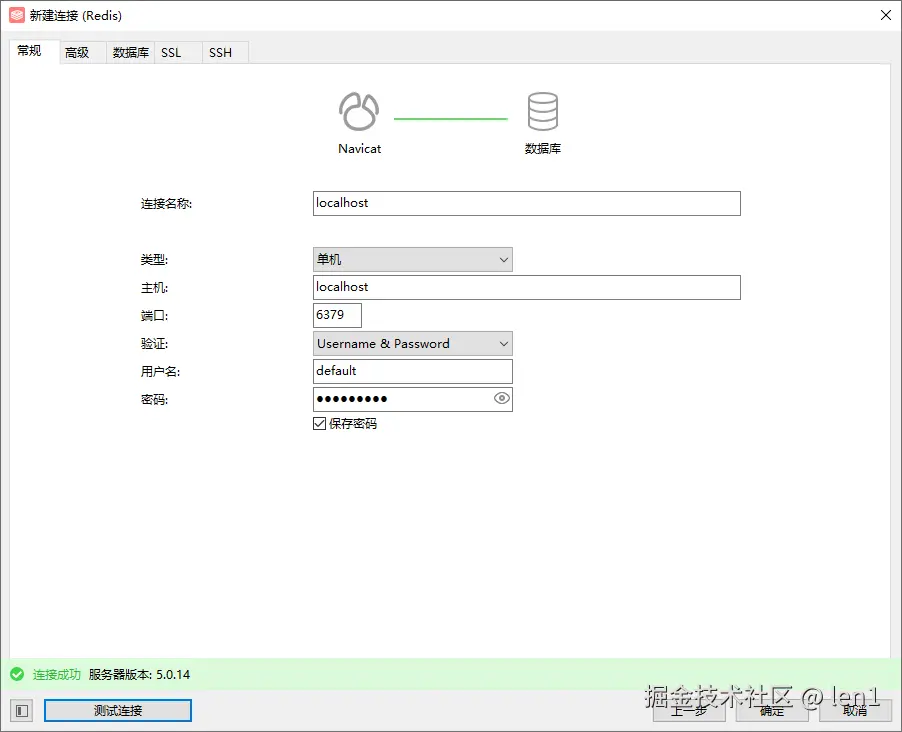Click the Navicat label under the logo
Image resolution: width=902 pixels, height=732 pixels.
[x=360, y=148]
